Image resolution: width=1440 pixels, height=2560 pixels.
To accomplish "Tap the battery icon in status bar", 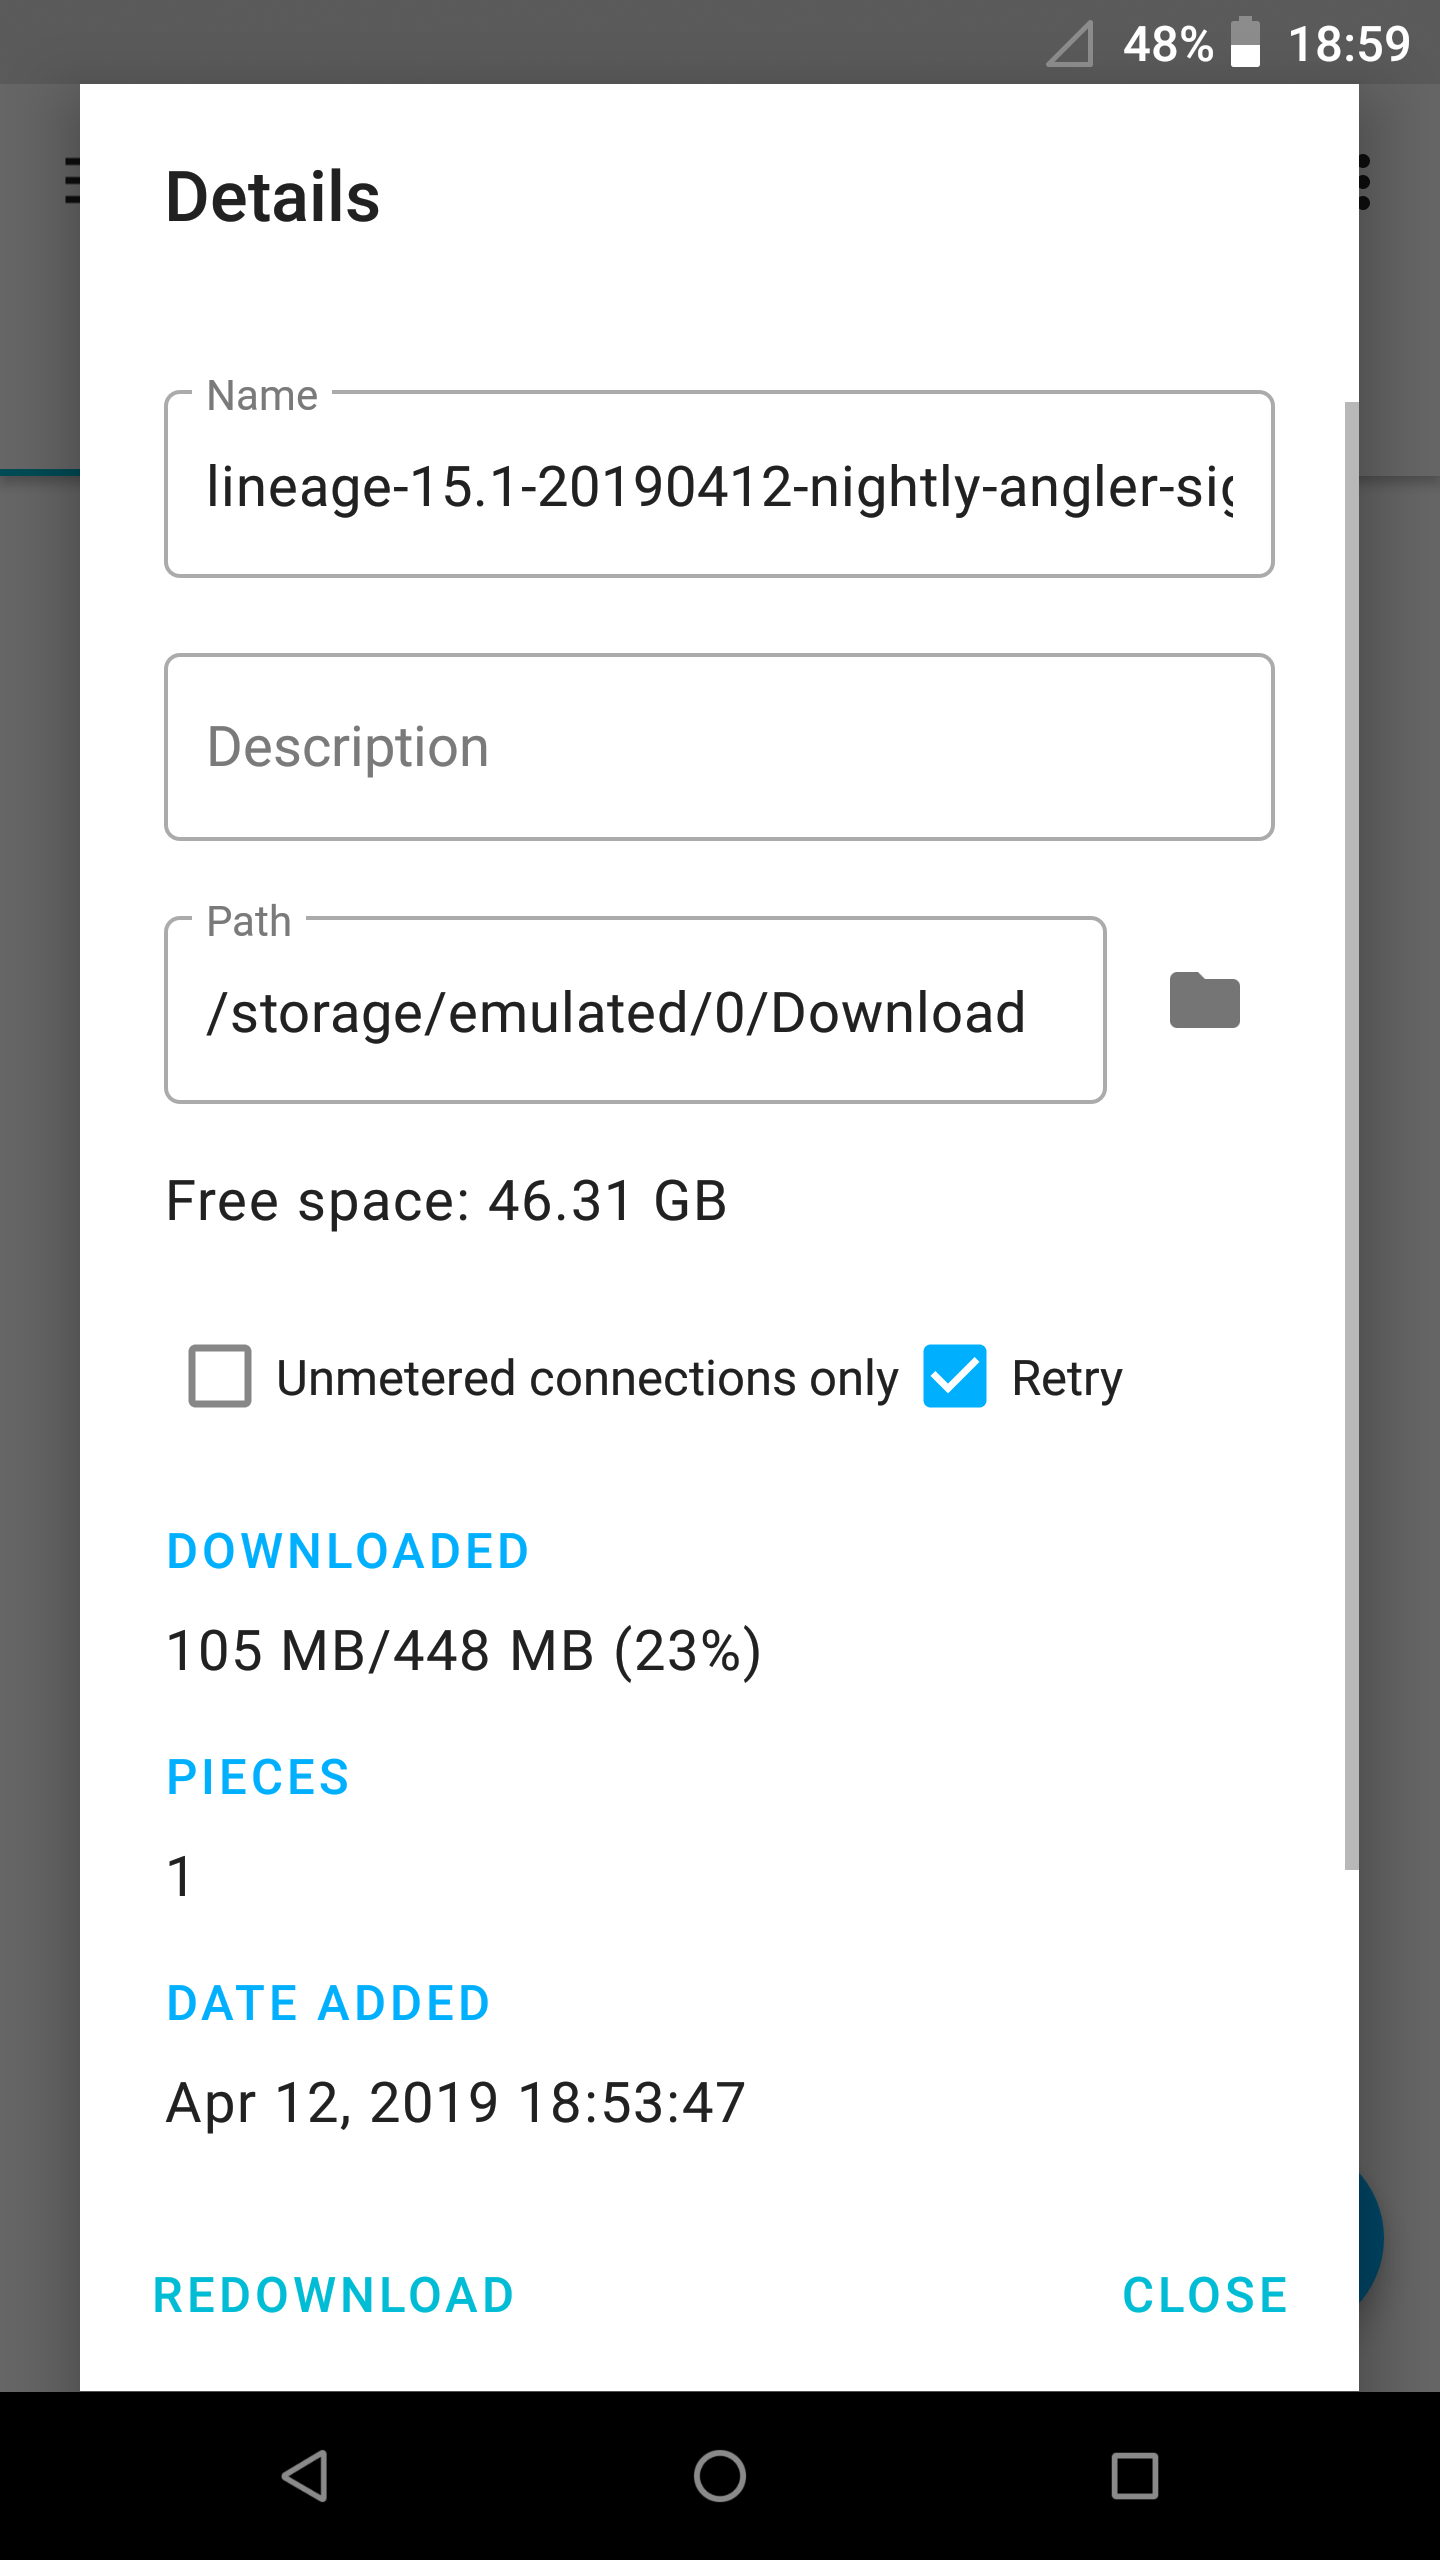I will click(x=1245, y=43).
